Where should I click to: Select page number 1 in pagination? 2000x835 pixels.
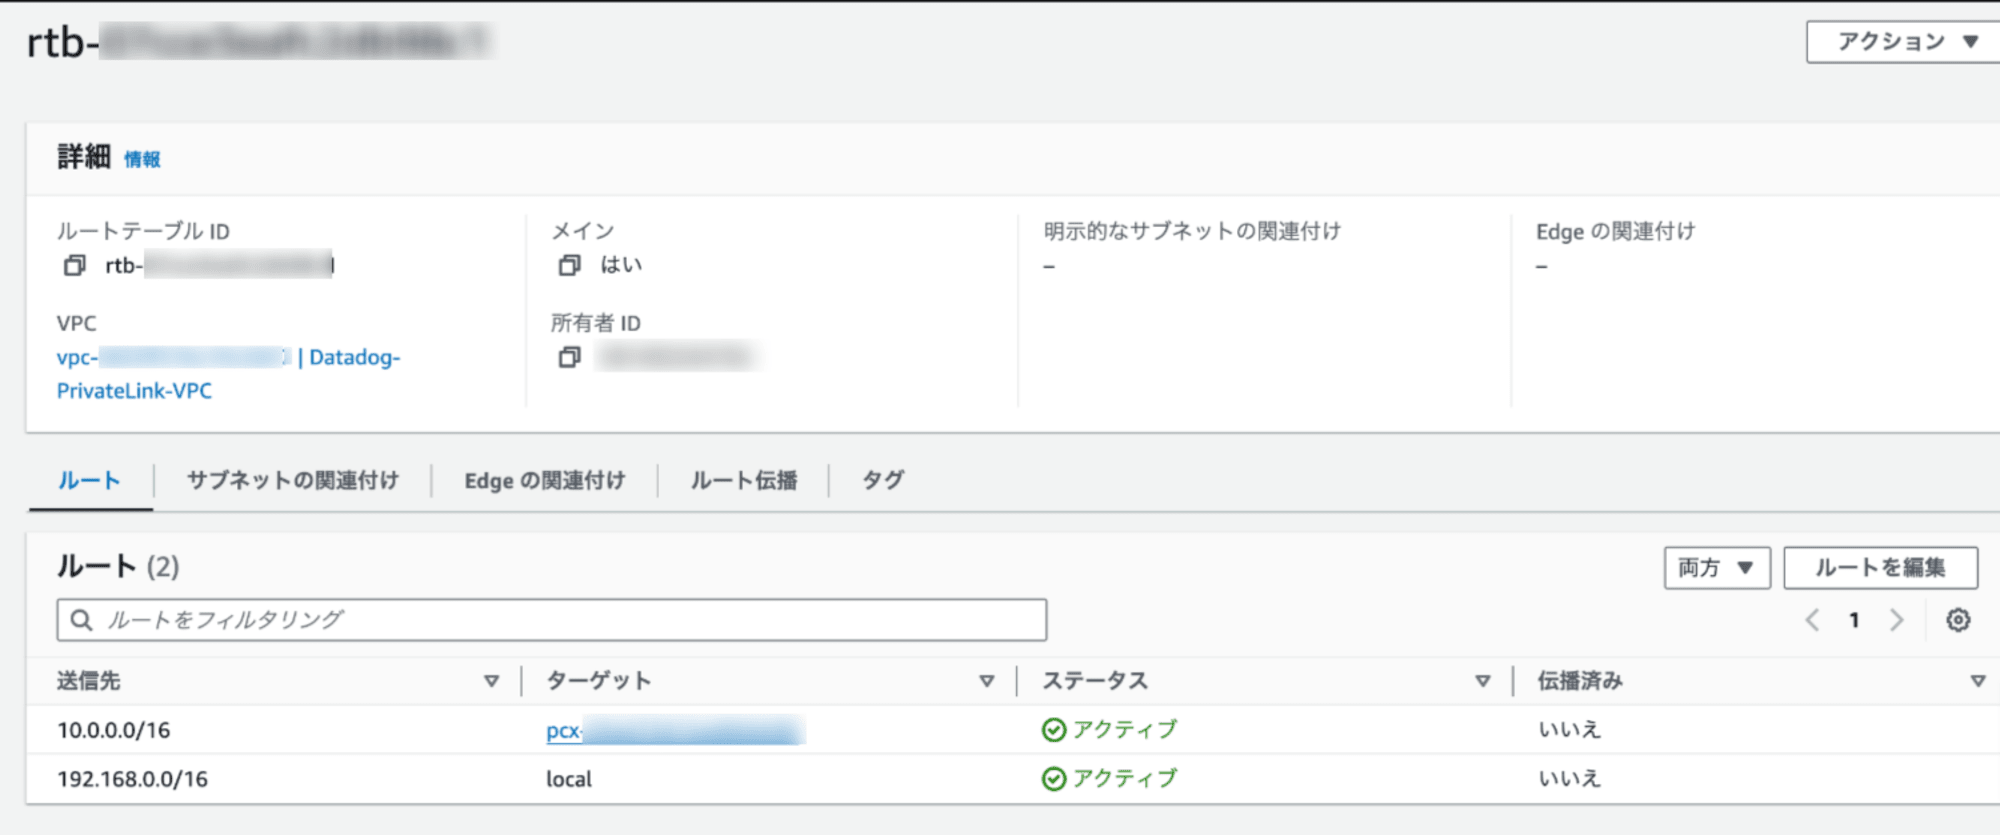(x=1854, y=620)
